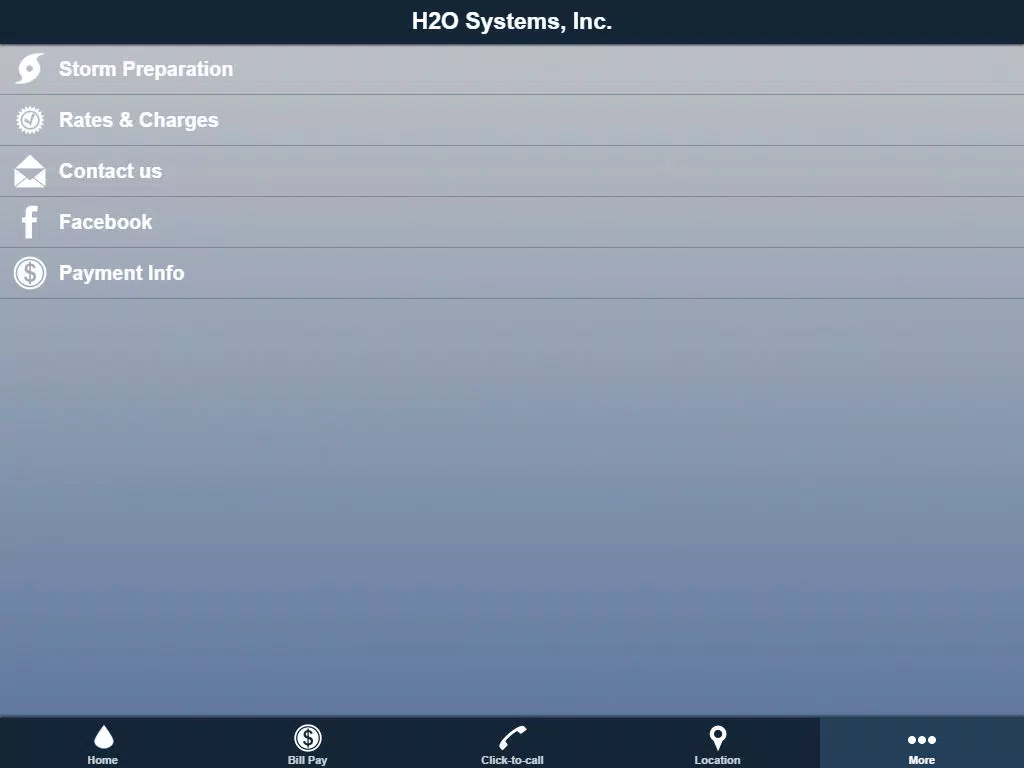1024x768 pixels.
Task: Visit the Facebook text link
Action: point(106,222)
